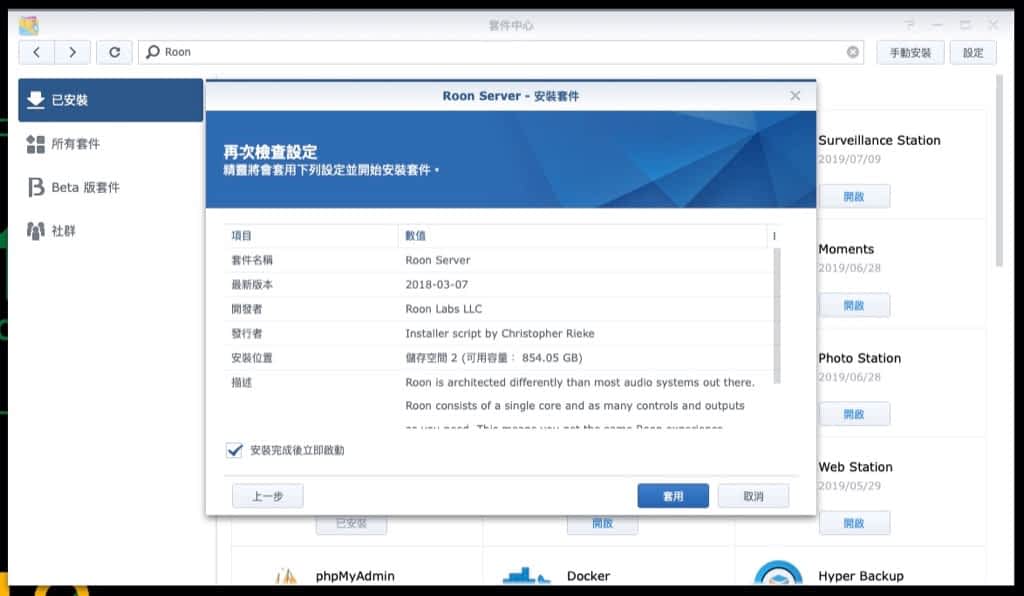Click the 數值 column header
The width and height of the screenshot is (1024, 596).
click(x=583, y=236)
